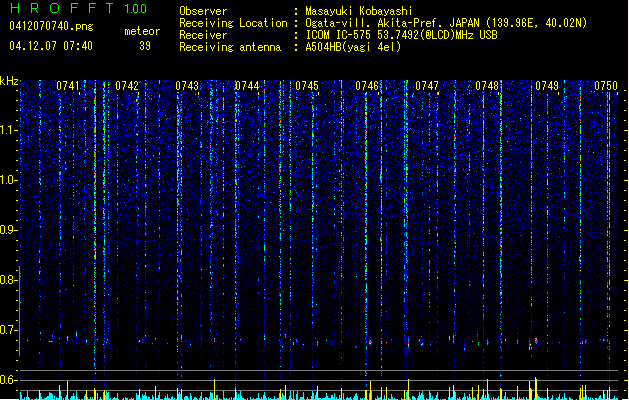
Task: Click the ICOM IC-575 53.7492 MHz USB text
Action: 401,35
